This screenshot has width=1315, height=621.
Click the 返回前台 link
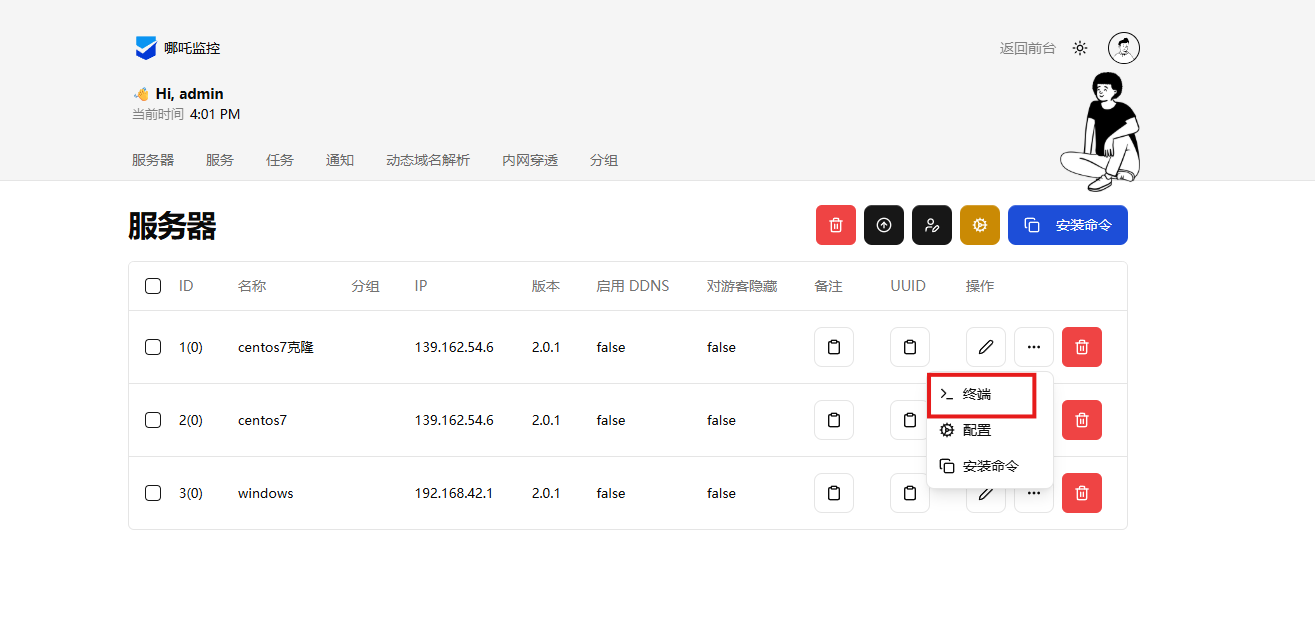1027,48
